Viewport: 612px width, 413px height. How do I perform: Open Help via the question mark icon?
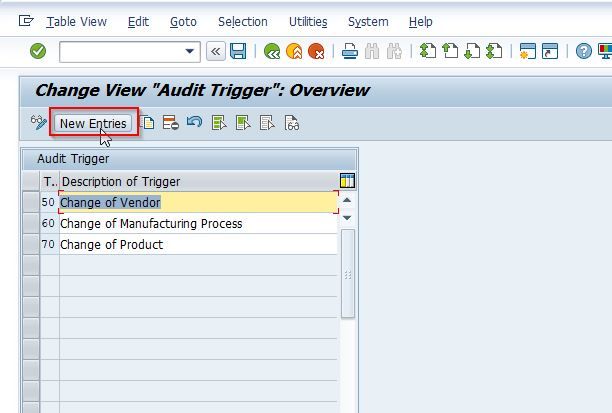(x=584, y=51)
